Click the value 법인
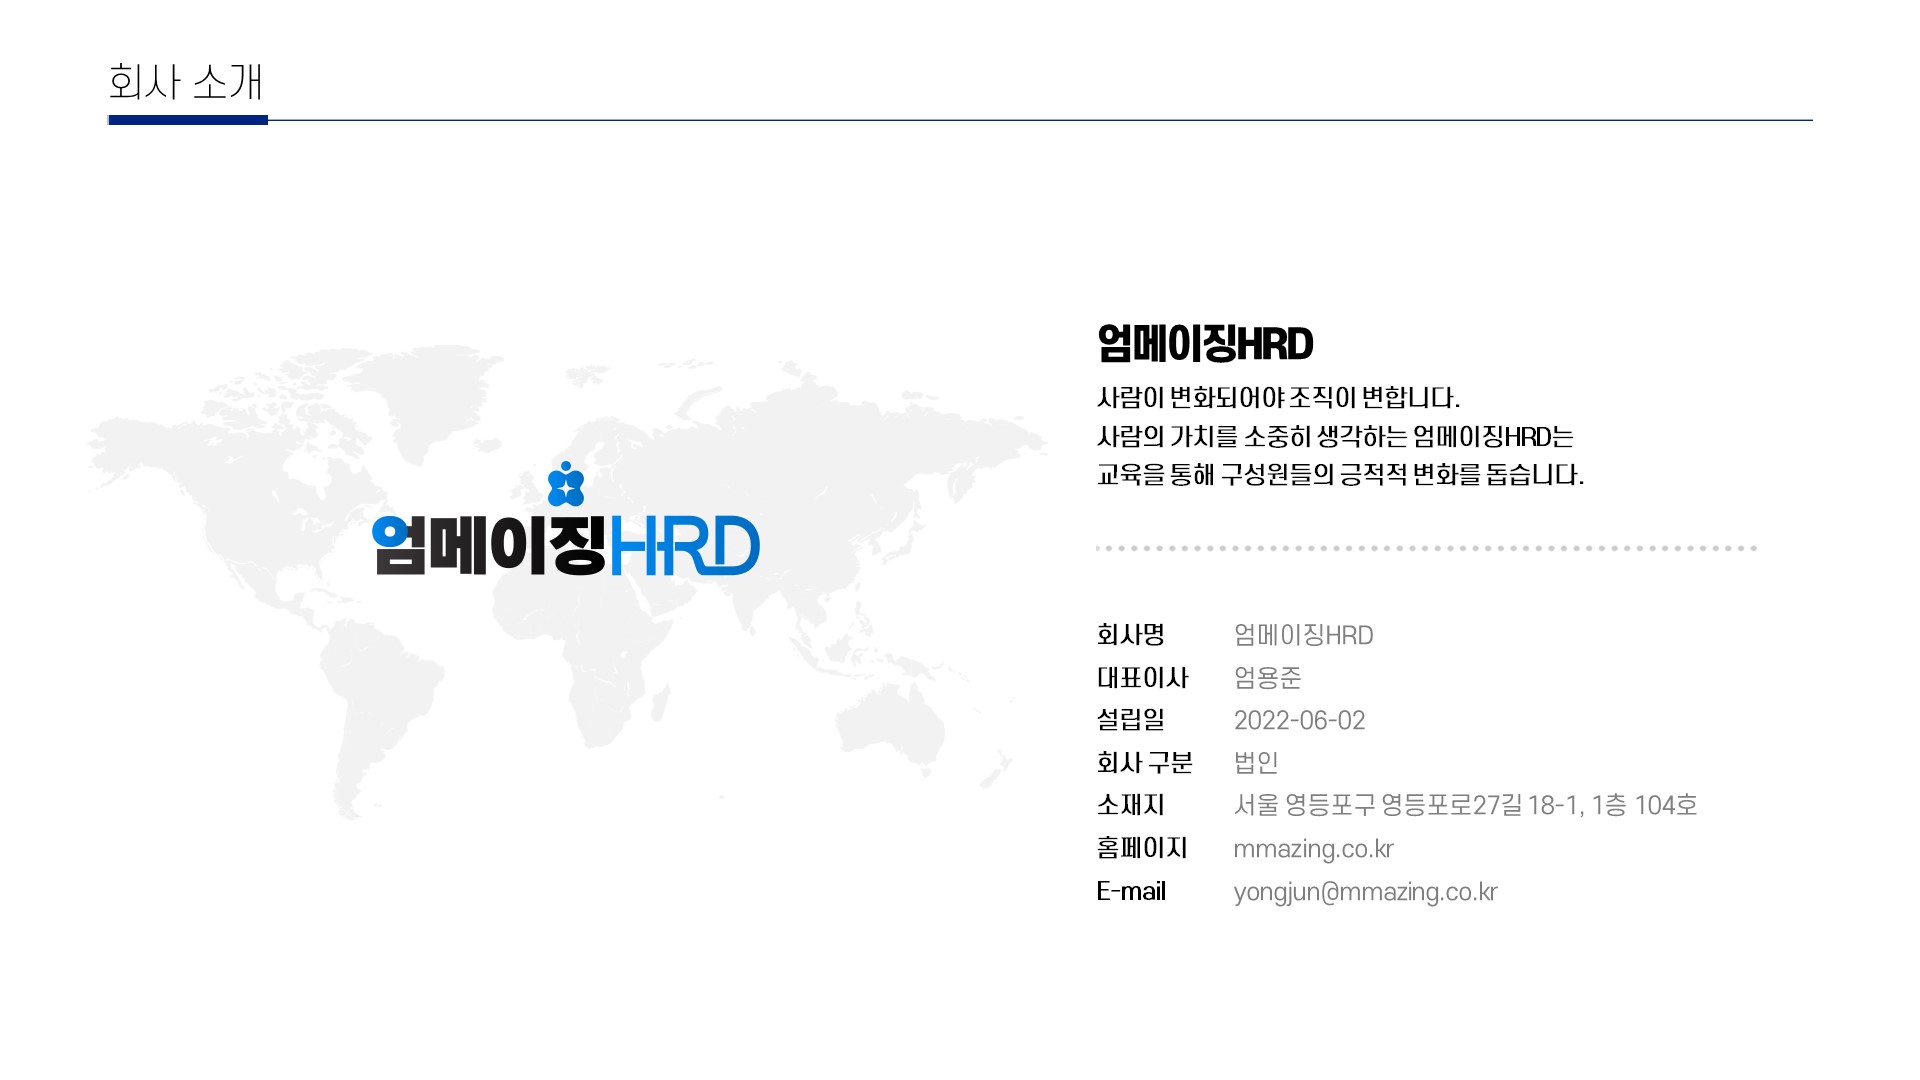Viewport: 1920px width, 1080px height. click(x=1256, y=763)
